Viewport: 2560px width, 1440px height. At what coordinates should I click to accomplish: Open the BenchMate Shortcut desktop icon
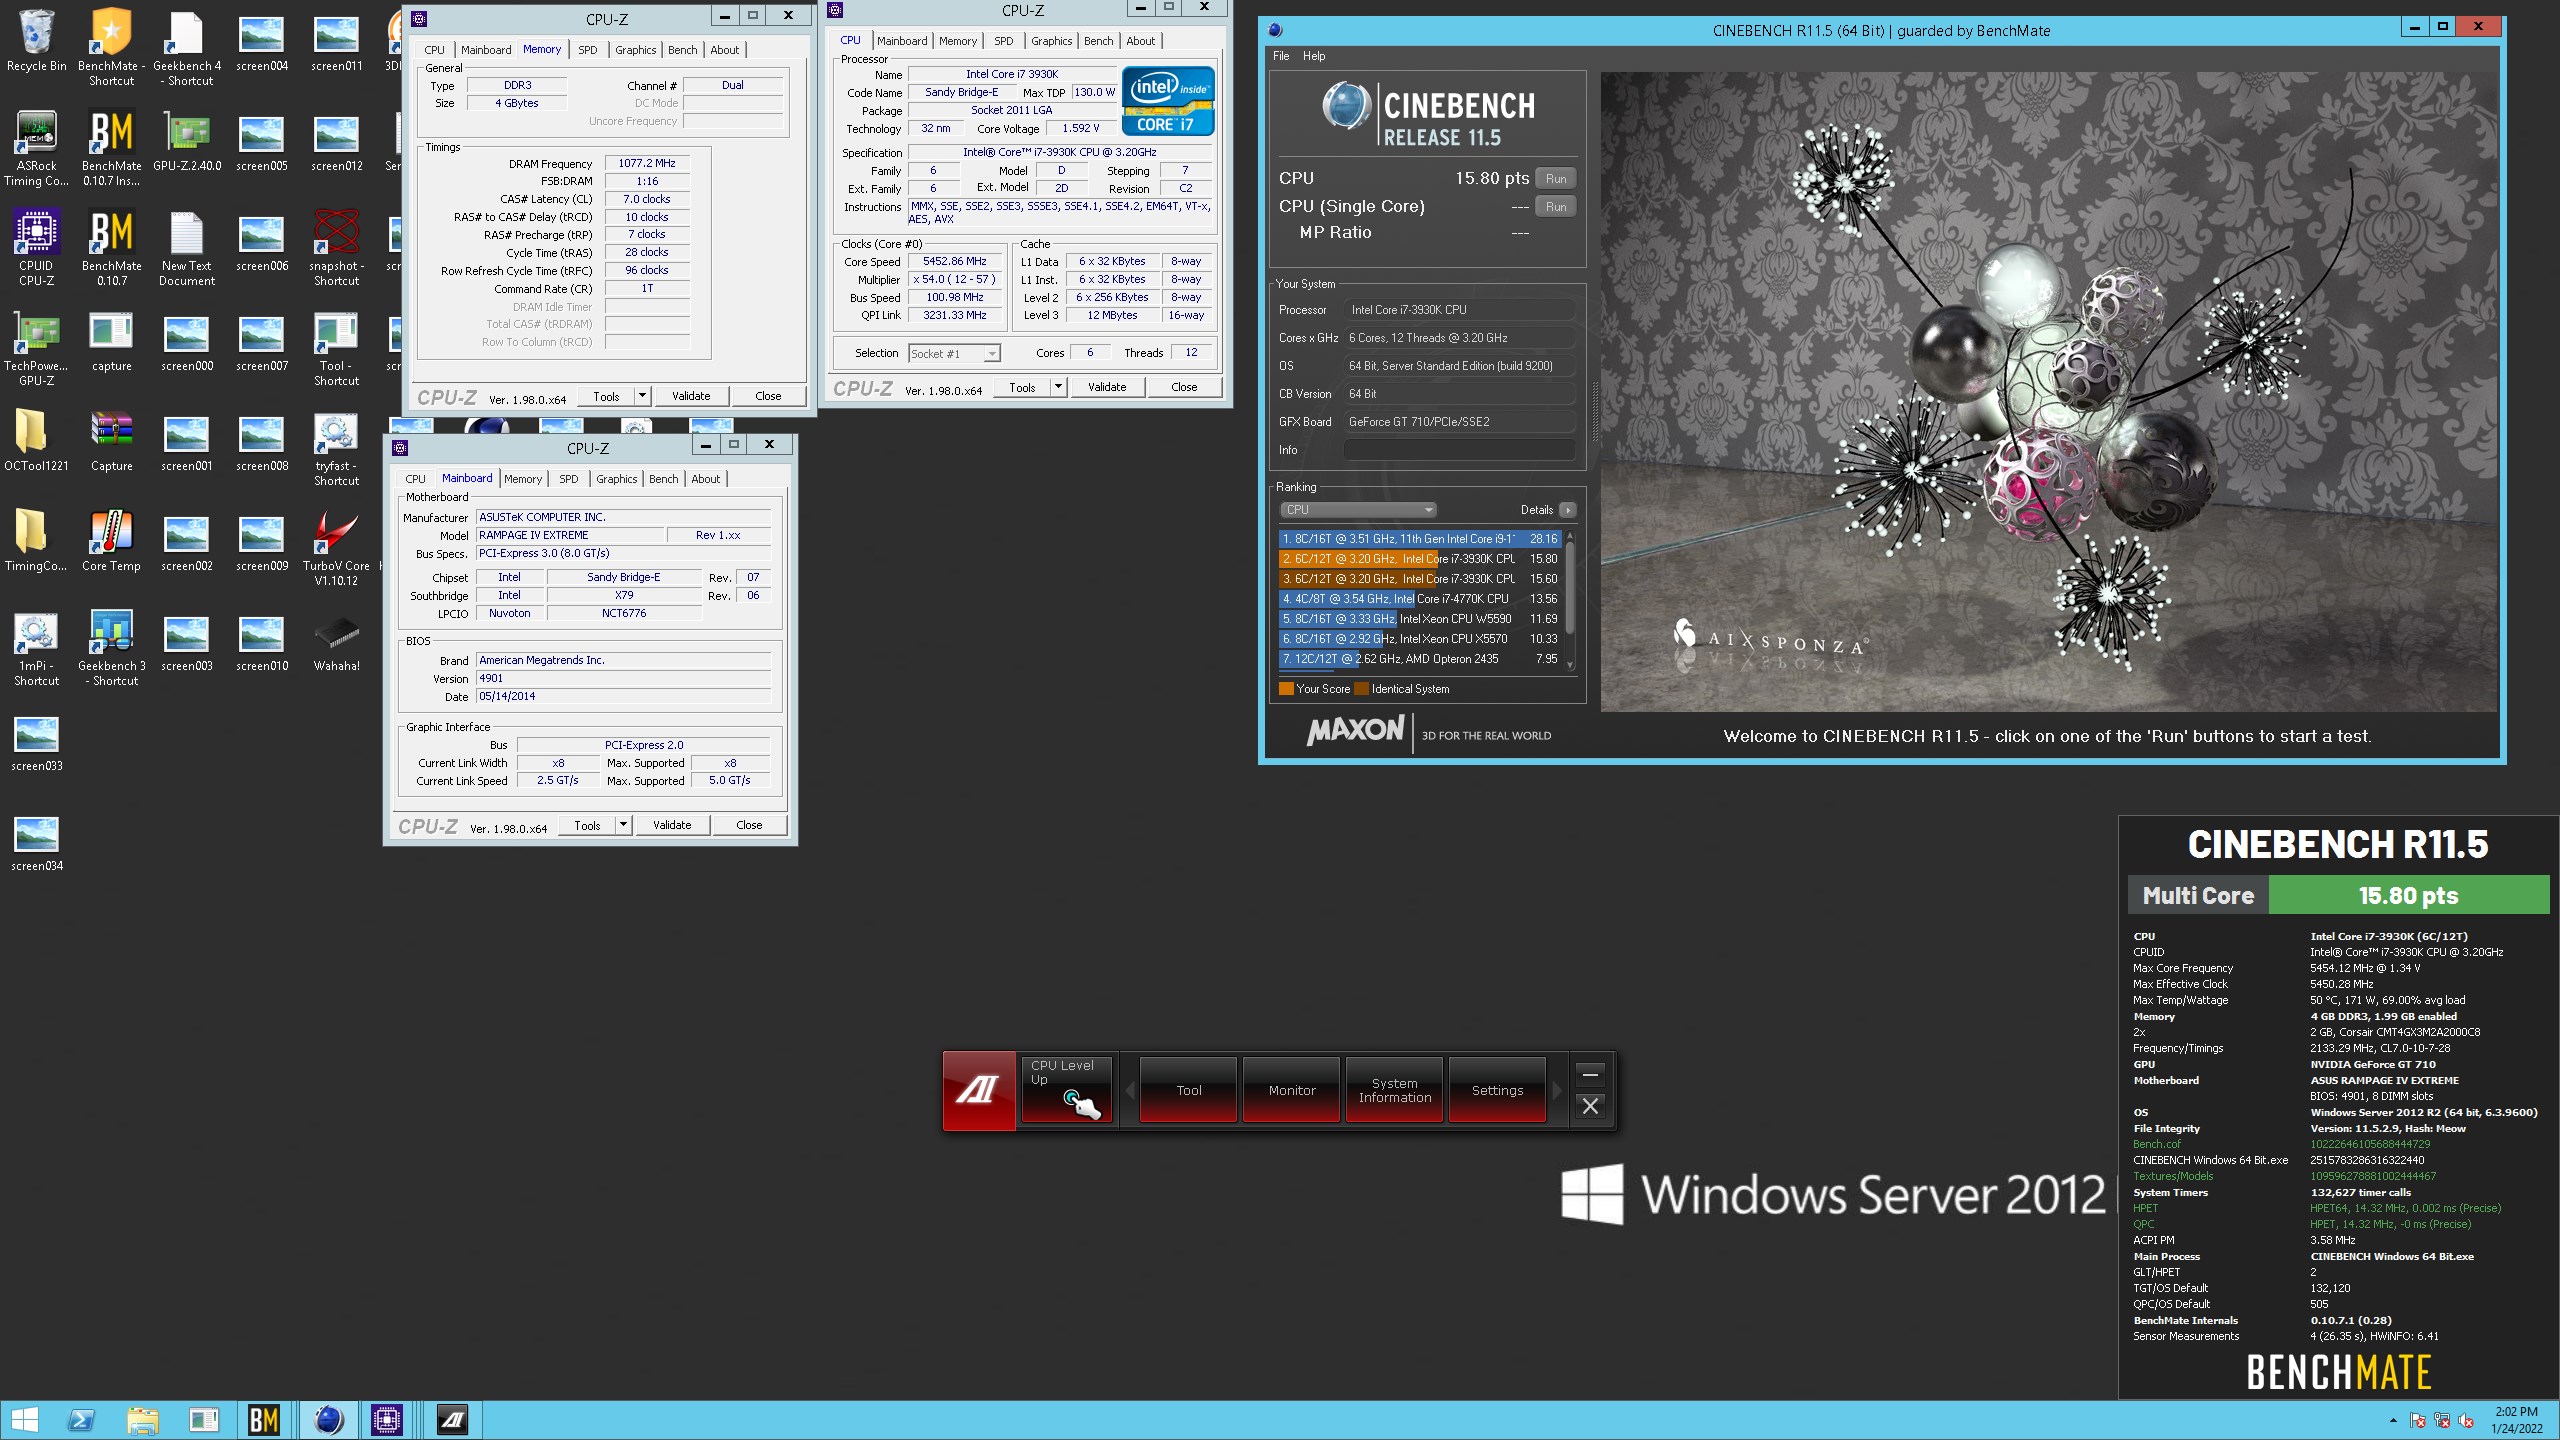111,47
